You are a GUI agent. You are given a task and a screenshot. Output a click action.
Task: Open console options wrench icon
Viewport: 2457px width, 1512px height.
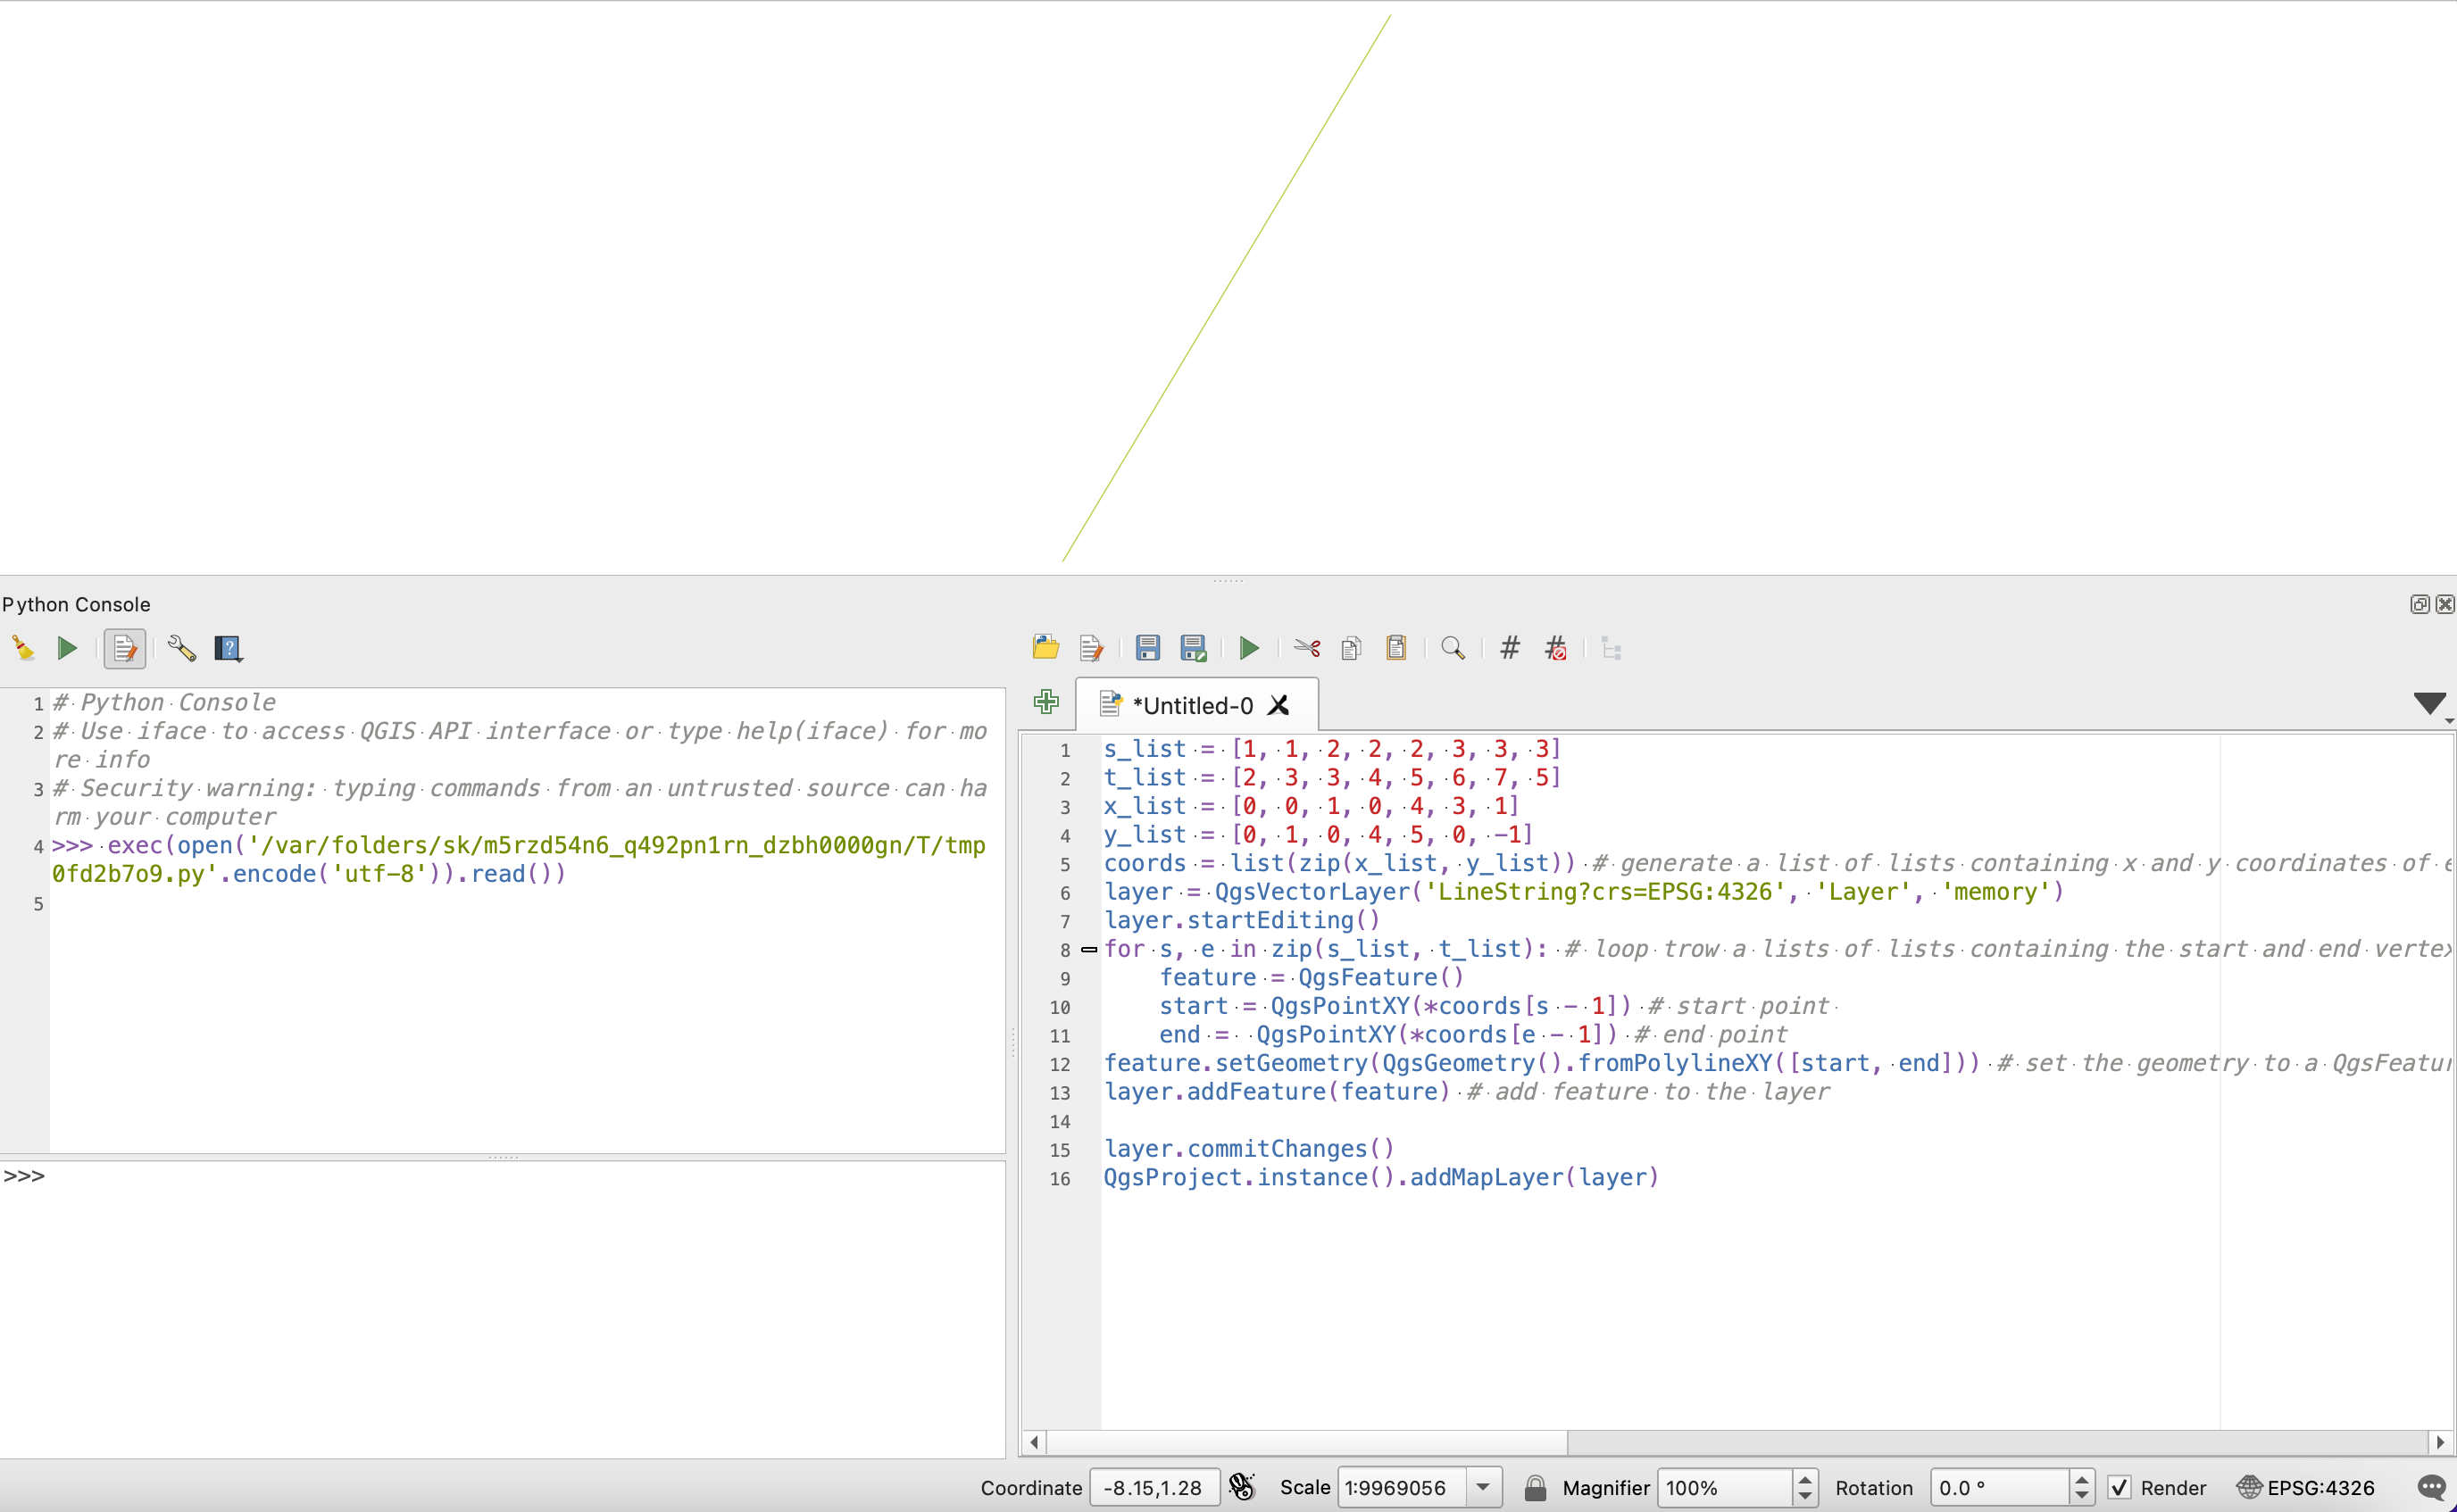182,648
